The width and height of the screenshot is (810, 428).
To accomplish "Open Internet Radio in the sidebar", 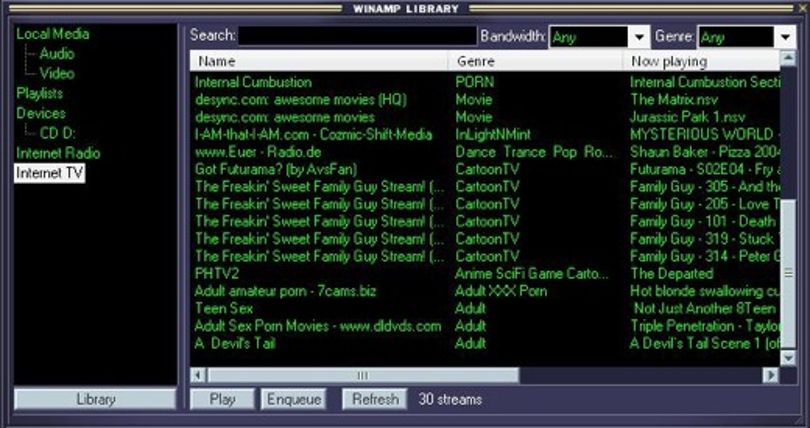I will (58, 153).
